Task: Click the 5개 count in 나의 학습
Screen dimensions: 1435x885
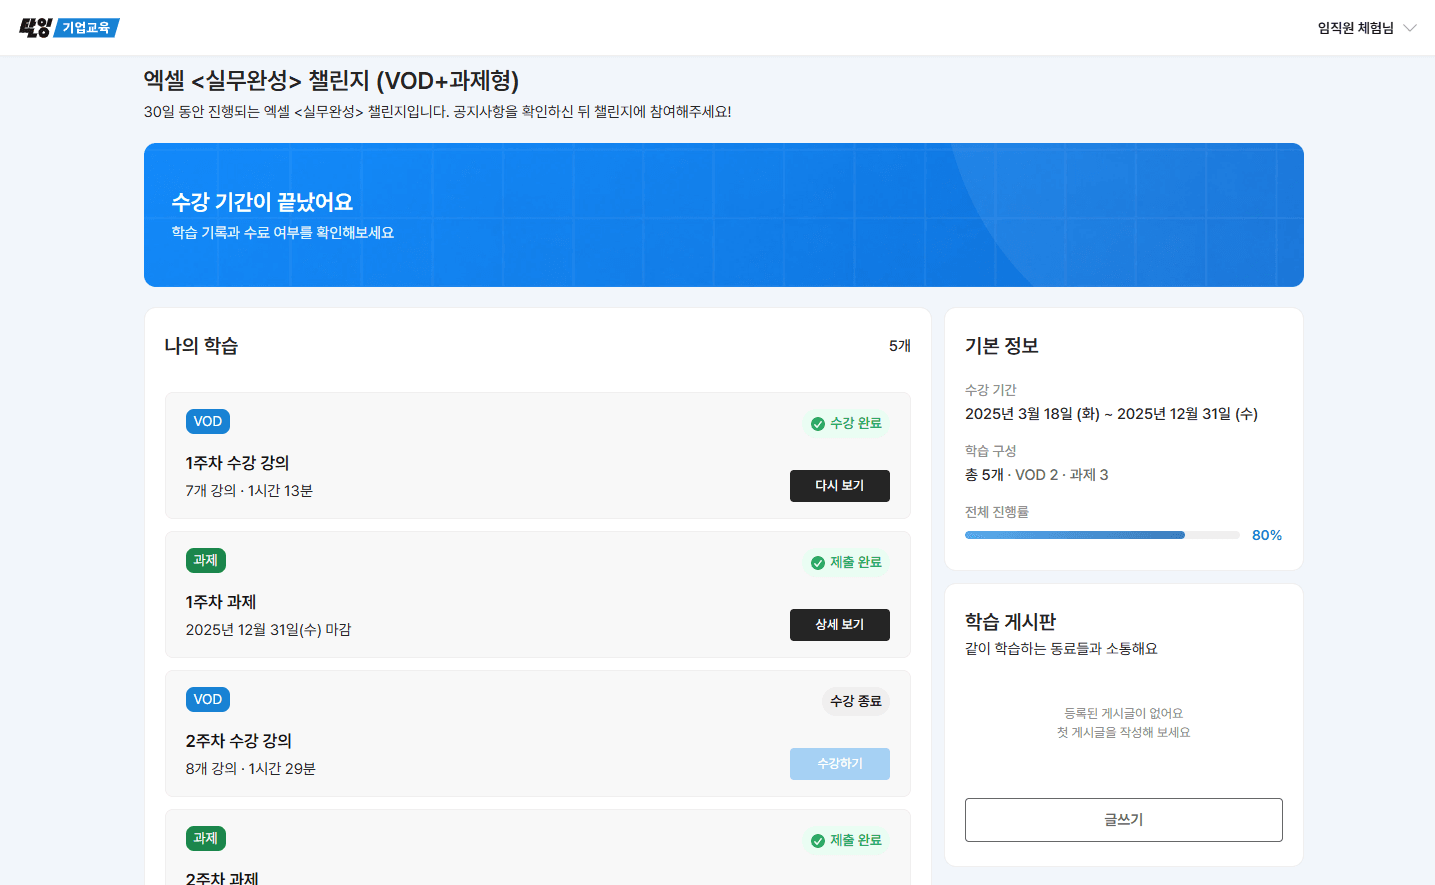Action: point(900,346)
